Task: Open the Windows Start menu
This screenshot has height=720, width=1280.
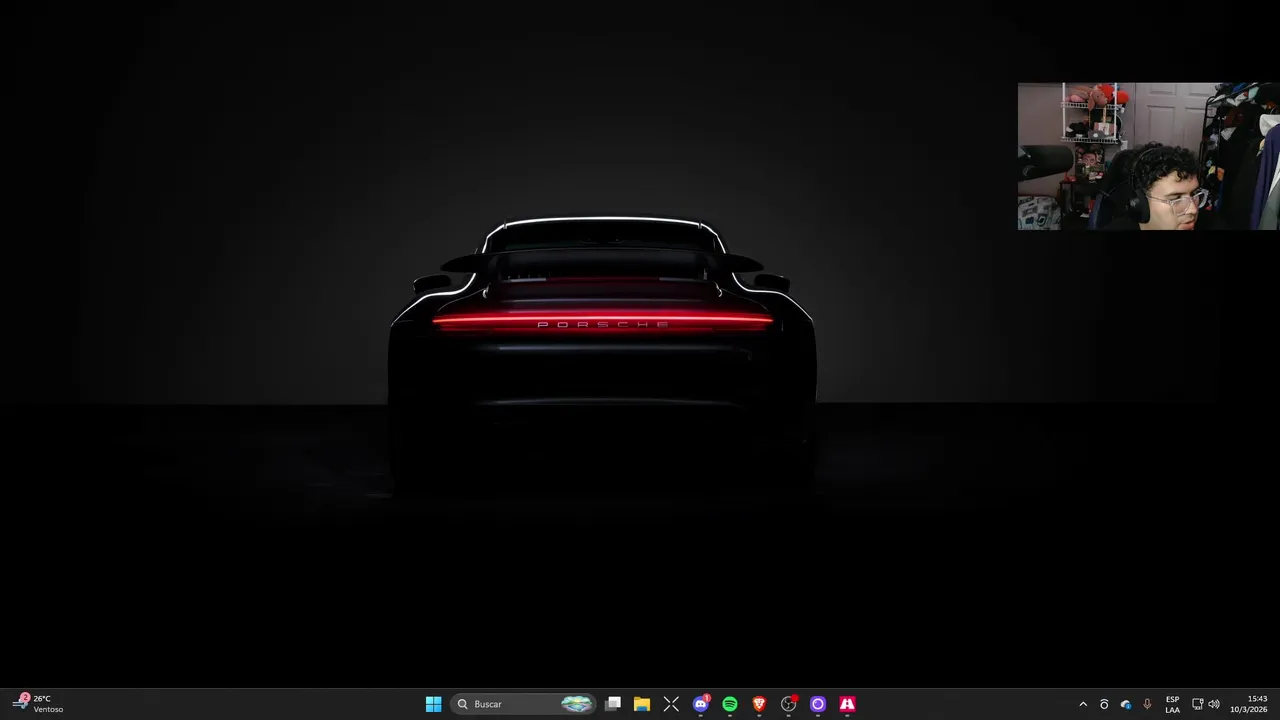Action: pos(433,704)
